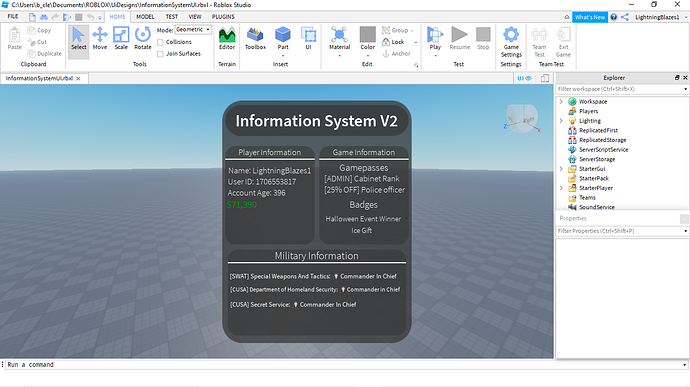
Task: Open Game Settings
Action: tap(511, 41)
